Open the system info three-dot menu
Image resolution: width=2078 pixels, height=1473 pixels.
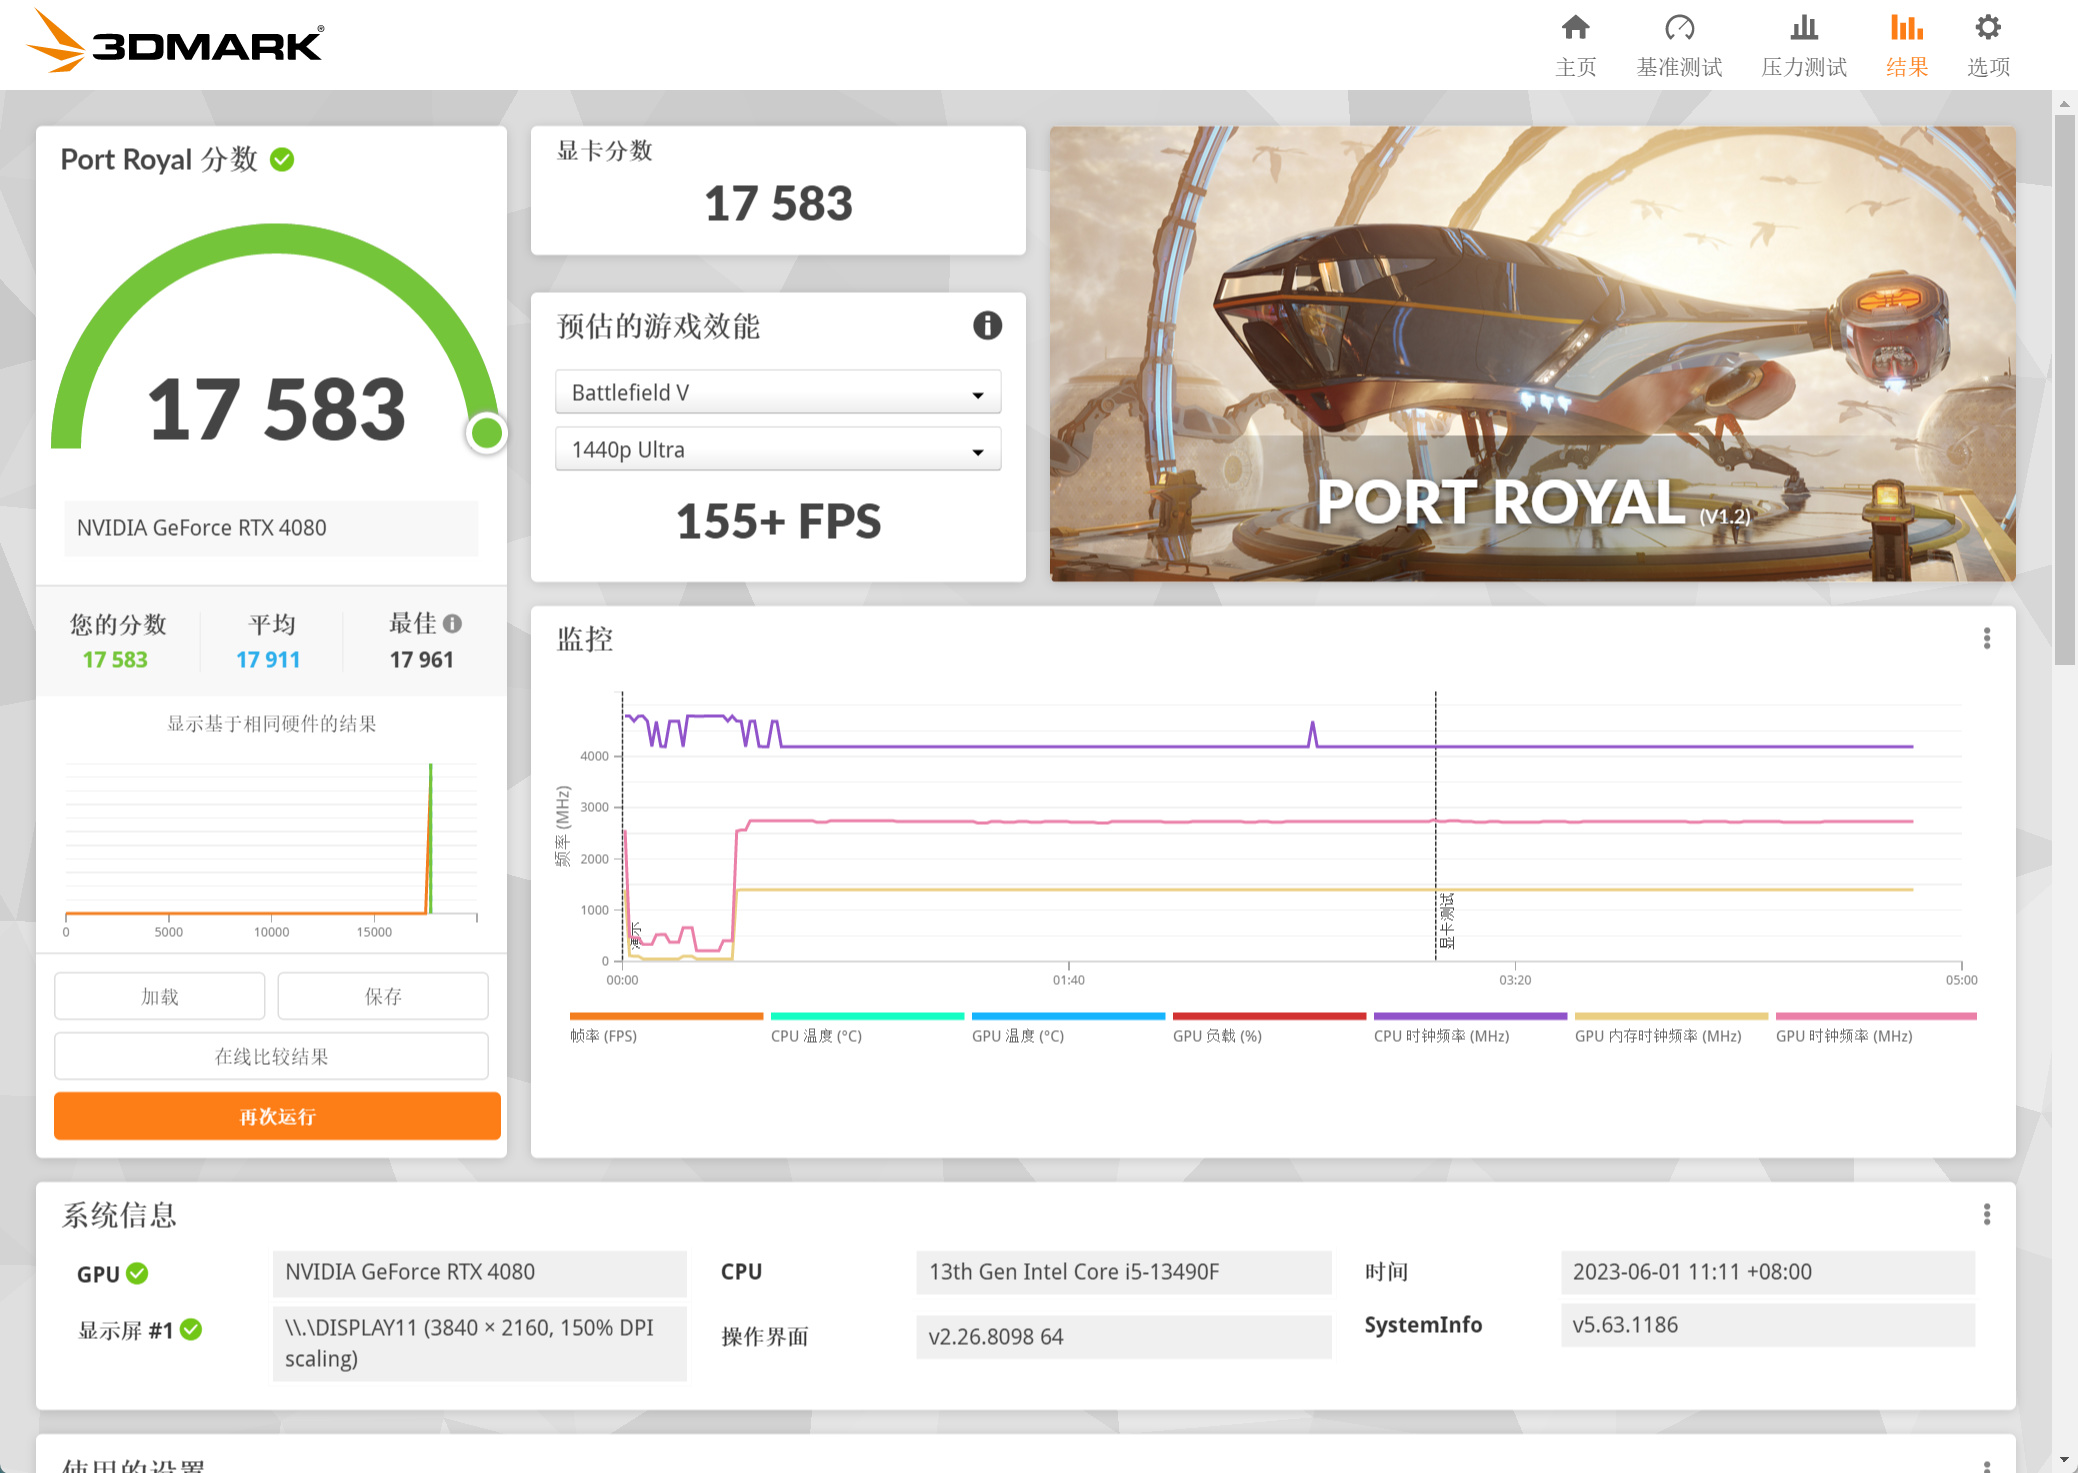[x=1986, y=1214]
